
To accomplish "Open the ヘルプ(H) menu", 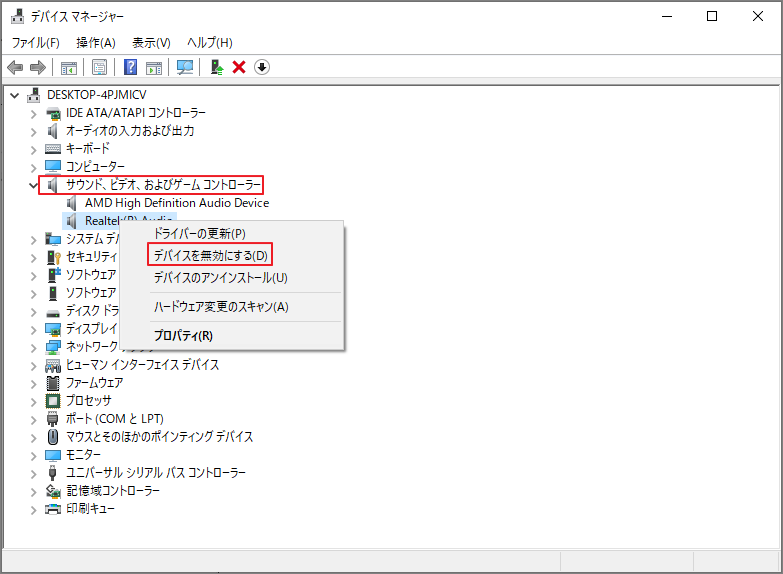I will (x=210, y=42).
